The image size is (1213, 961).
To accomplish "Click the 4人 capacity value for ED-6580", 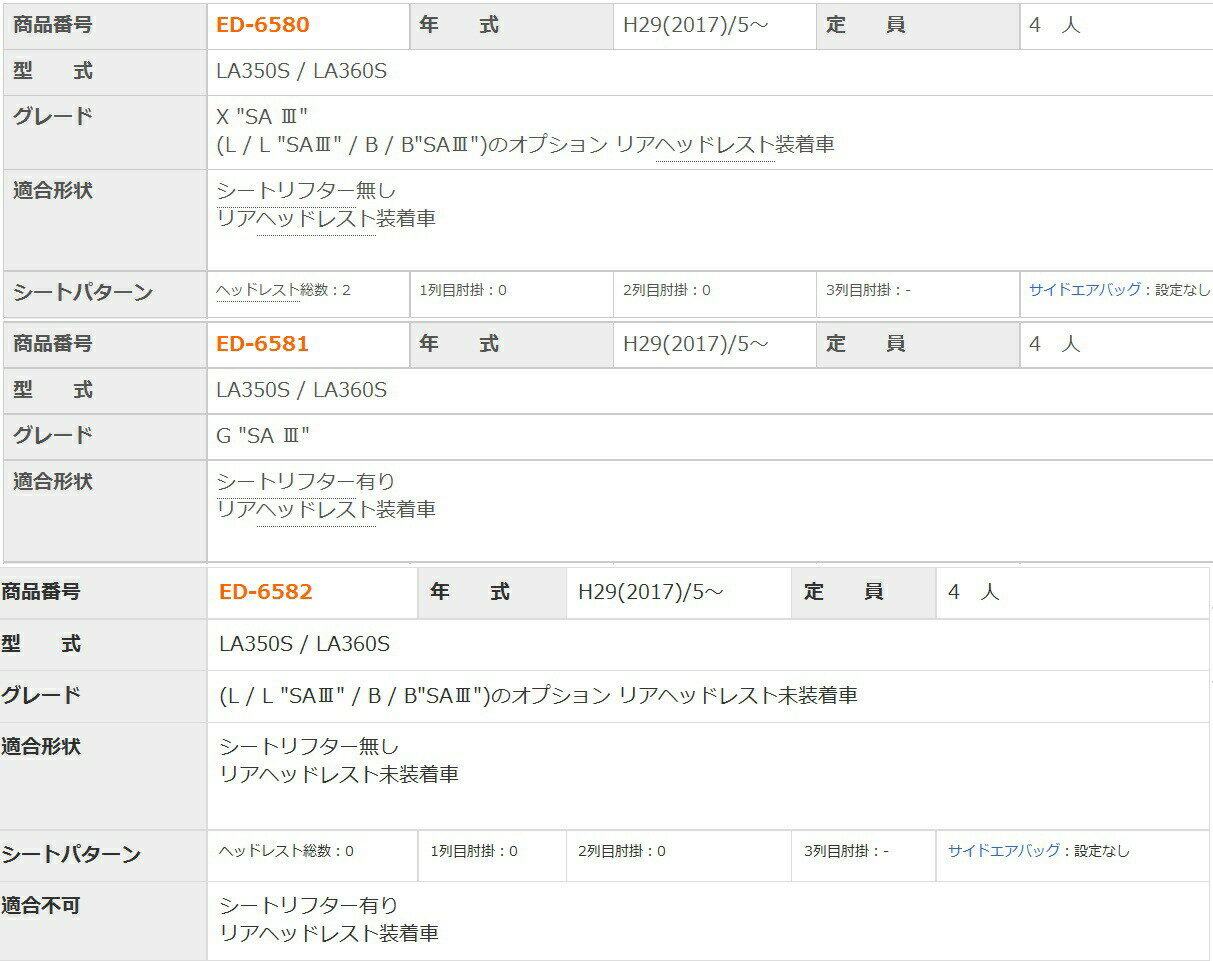I will [x=1055, y=25].
